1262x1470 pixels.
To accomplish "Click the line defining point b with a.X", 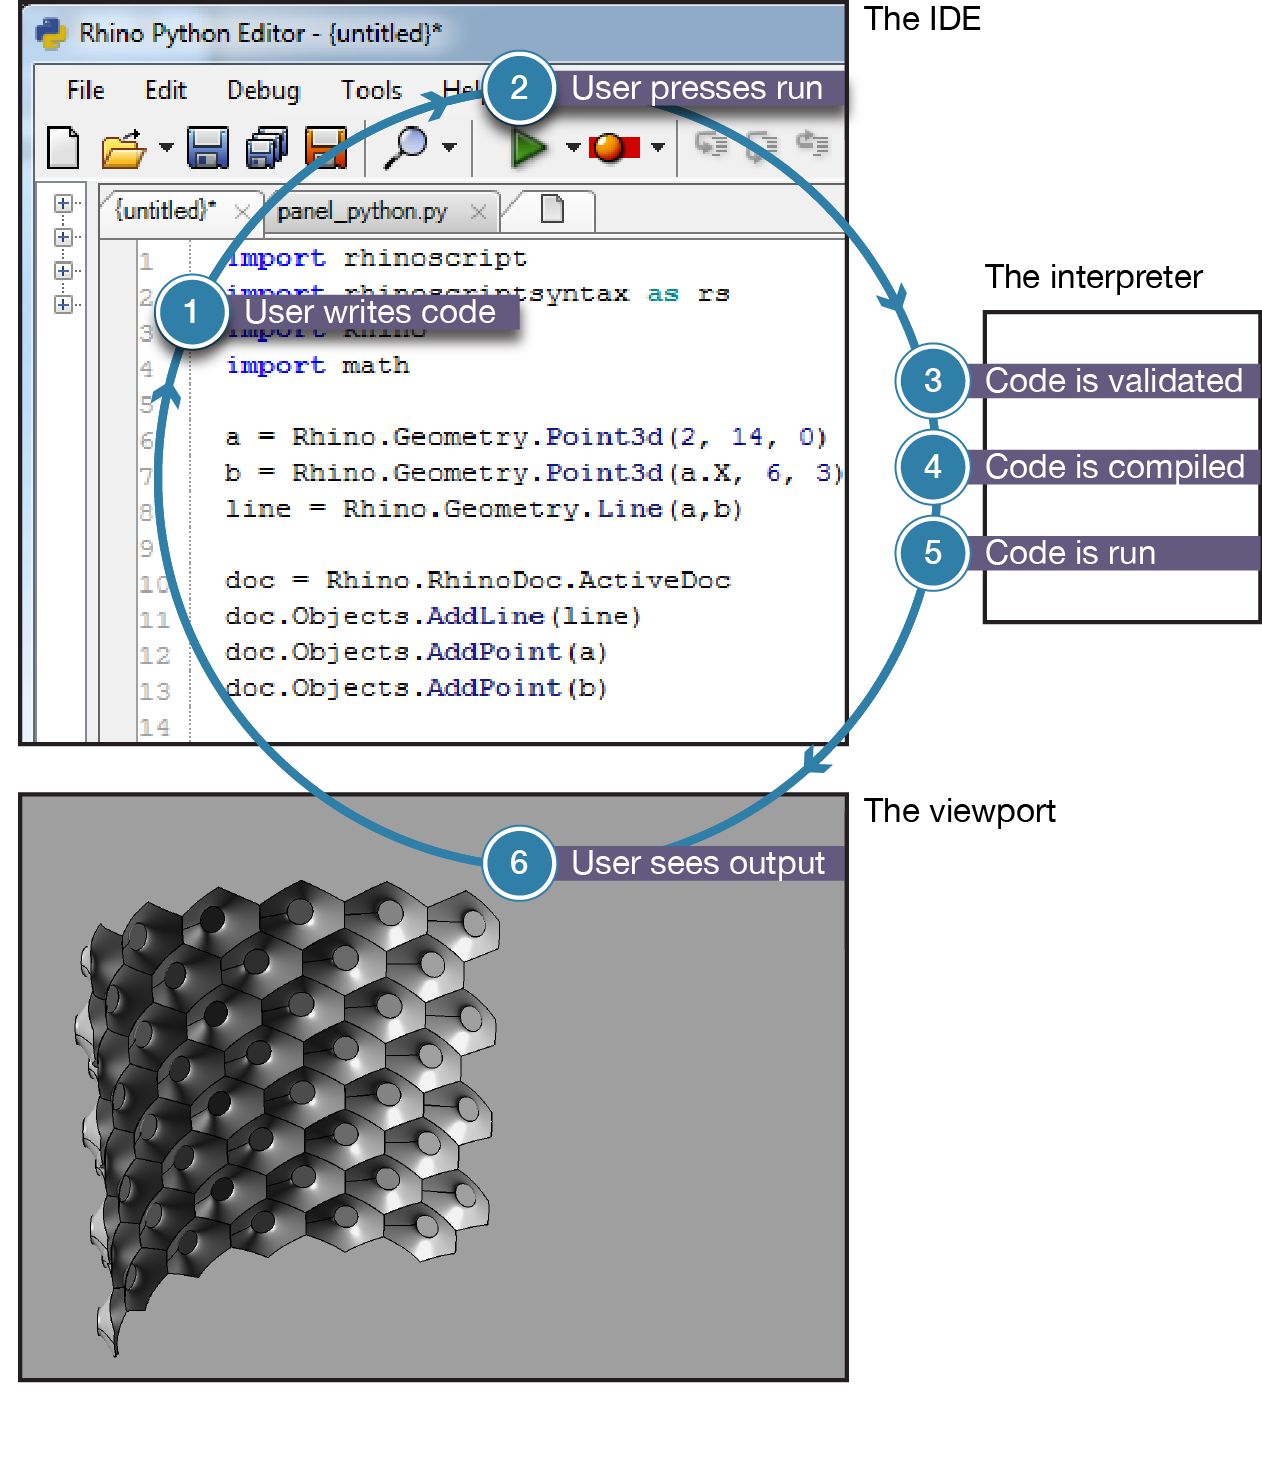I will click(534, 474).
